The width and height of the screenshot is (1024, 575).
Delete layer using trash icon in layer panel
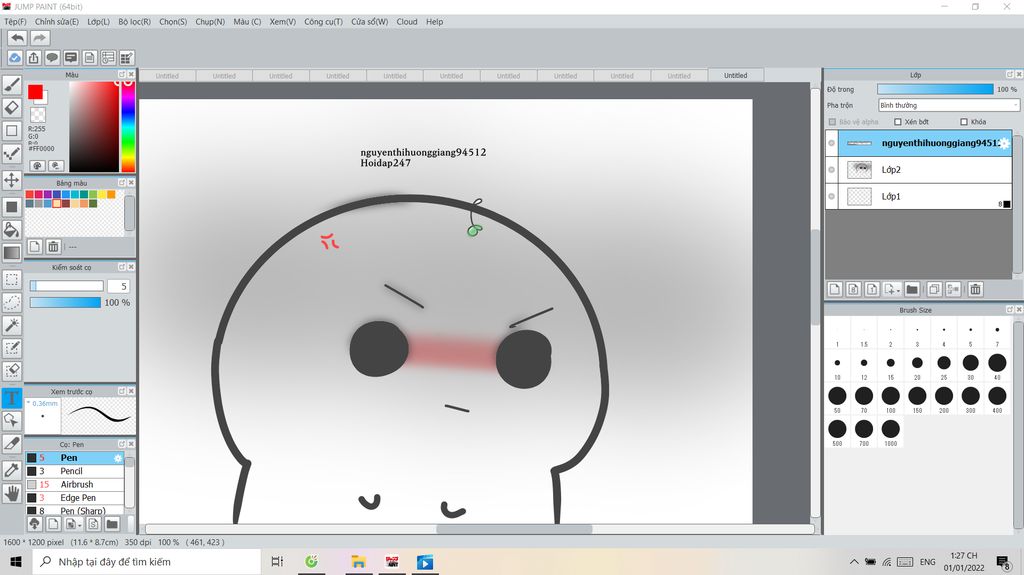pos(975,290)
